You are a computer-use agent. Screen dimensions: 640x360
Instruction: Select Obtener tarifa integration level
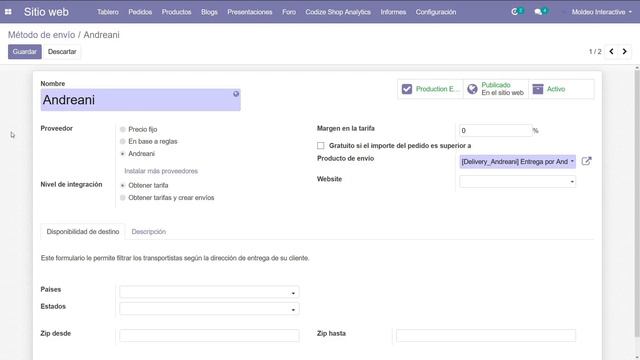click(122, 185)
